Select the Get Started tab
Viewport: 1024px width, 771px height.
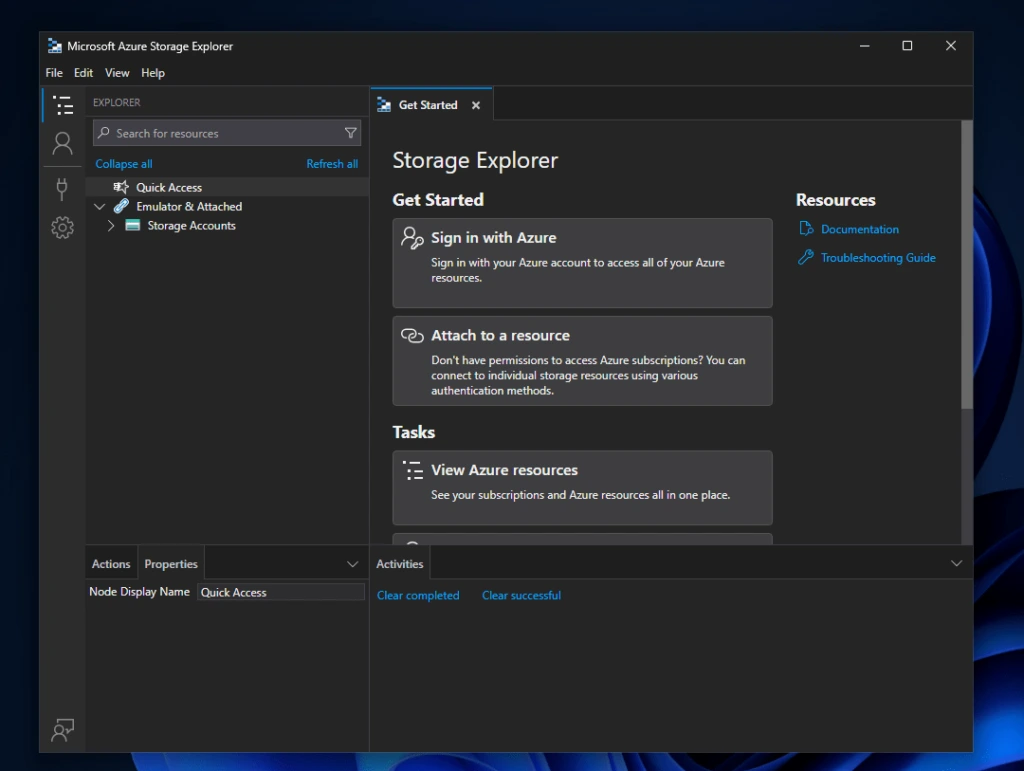431,104
